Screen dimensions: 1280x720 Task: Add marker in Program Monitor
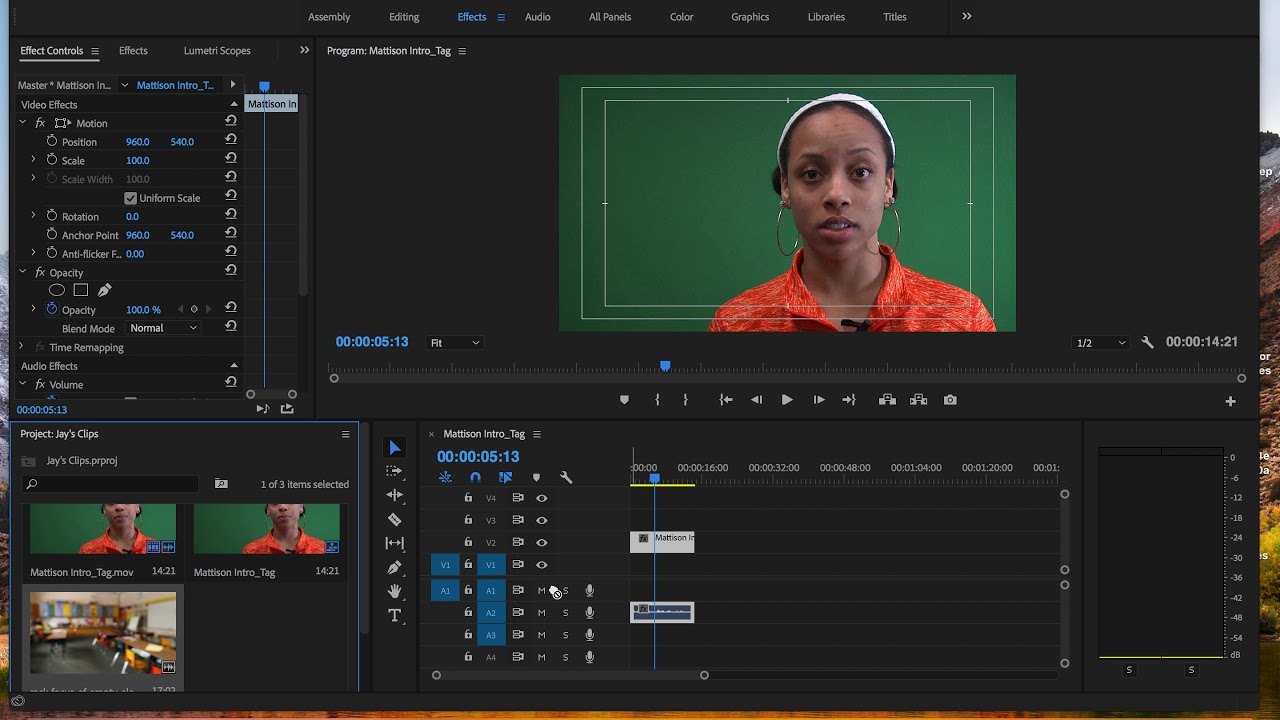coord(625,400)
